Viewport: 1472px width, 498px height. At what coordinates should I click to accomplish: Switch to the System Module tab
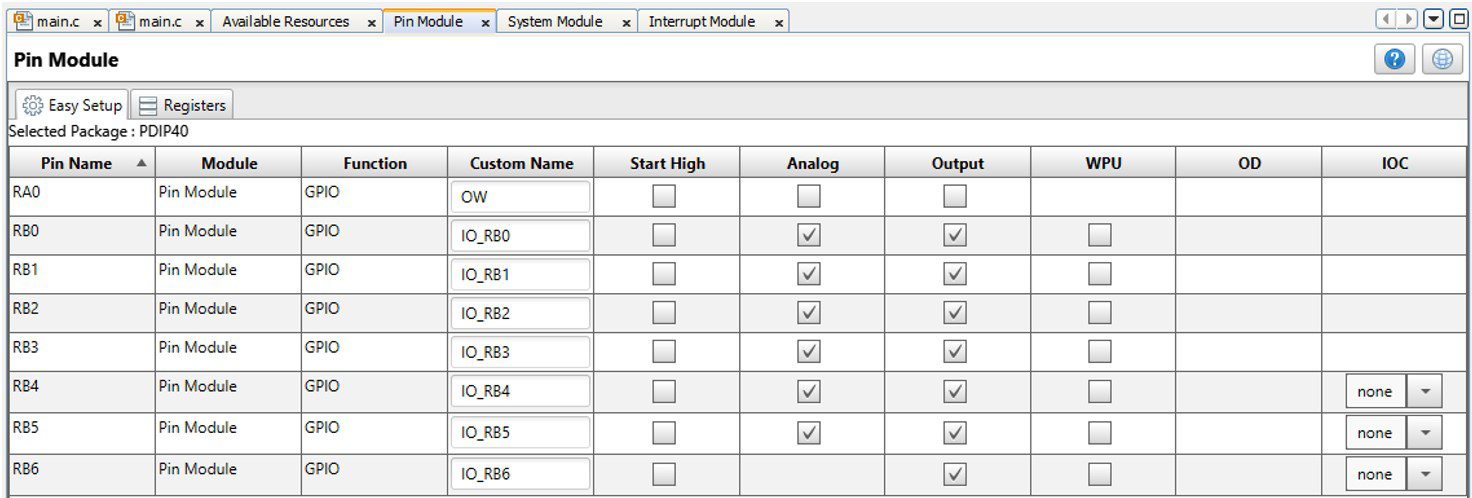pos(555,22)
